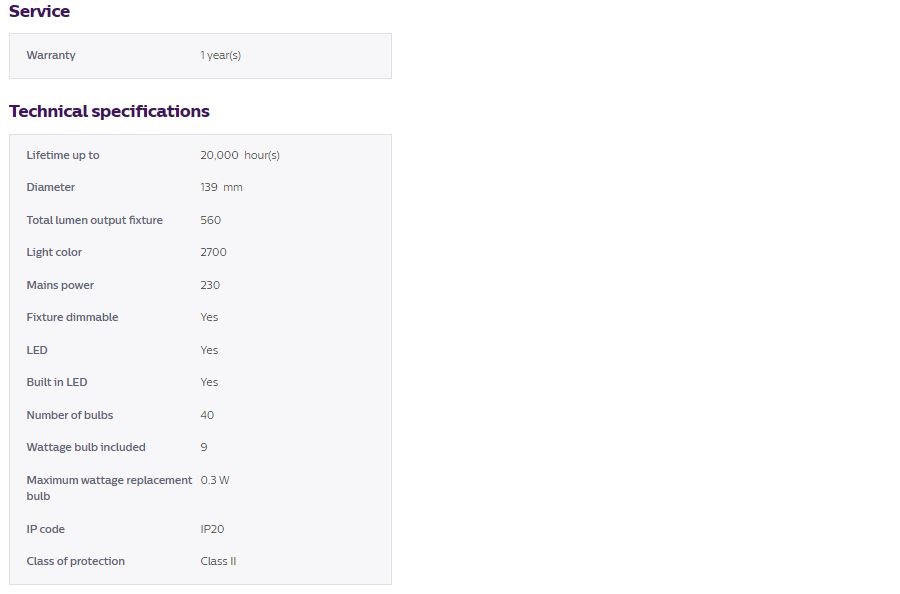The height and width of the screenshot is (594, 900).
Task: Click the Service section heading
Action: tap(40, 12)
